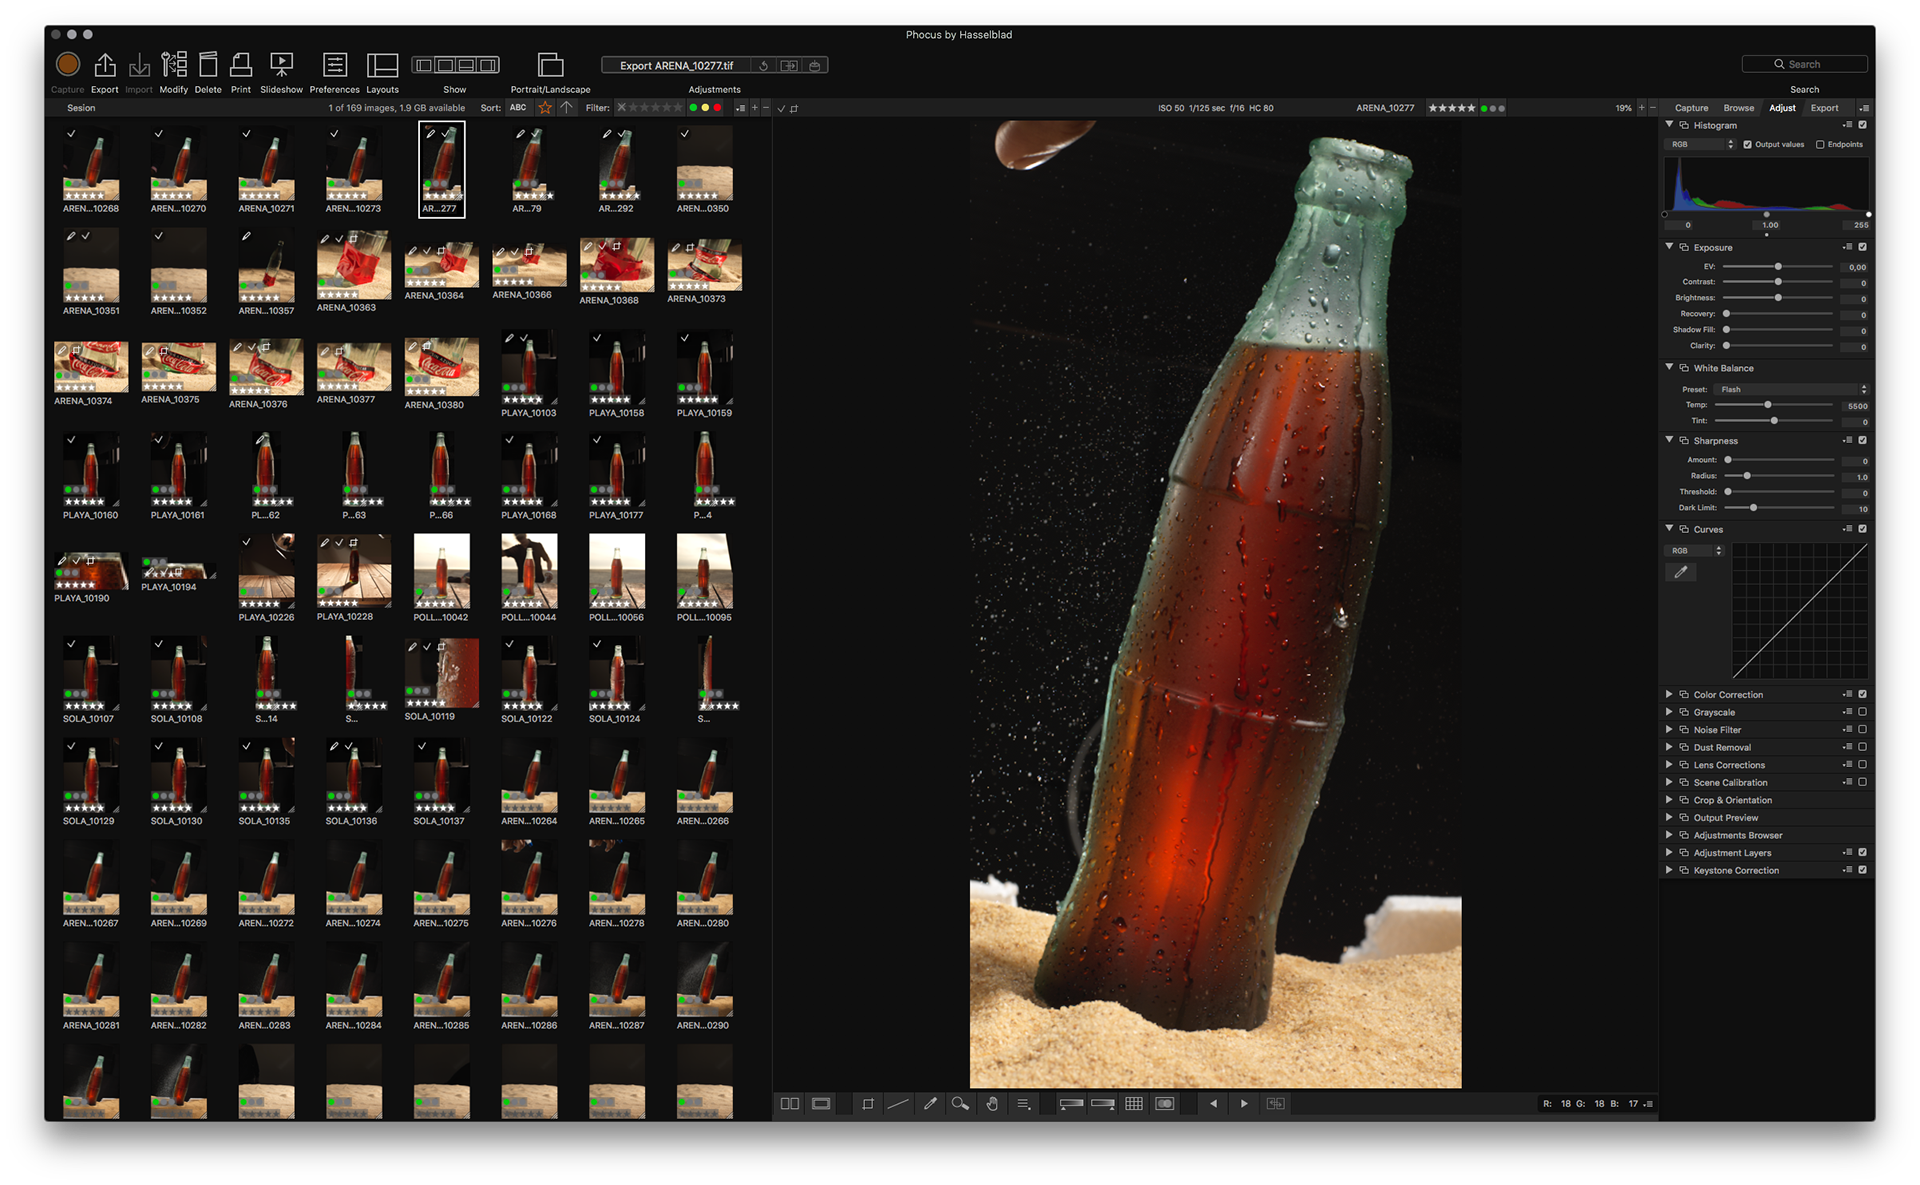Click the Export ARENA_10277.tif button
The image size is (1920, 1185).
click(676, 66)
